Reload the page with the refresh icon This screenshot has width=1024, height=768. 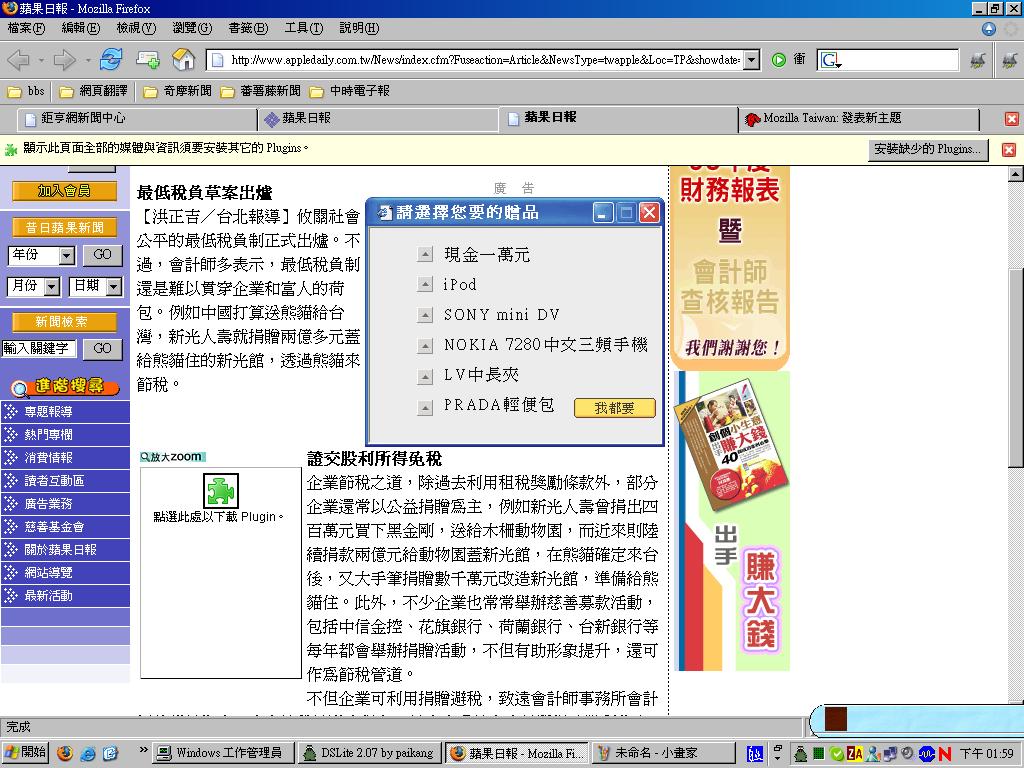point(111,59)
